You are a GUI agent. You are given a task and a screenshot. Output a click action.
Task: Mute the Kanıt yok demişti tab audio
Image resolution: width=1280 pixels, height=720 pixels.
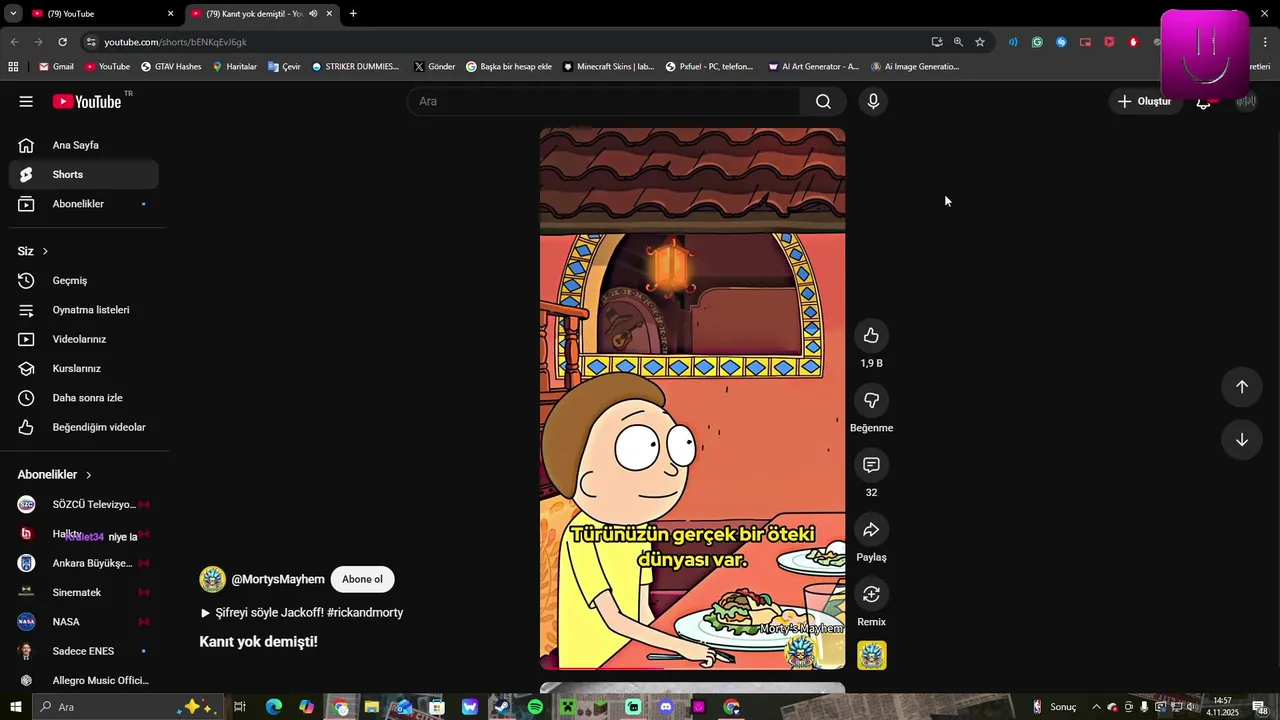[313, 14]
